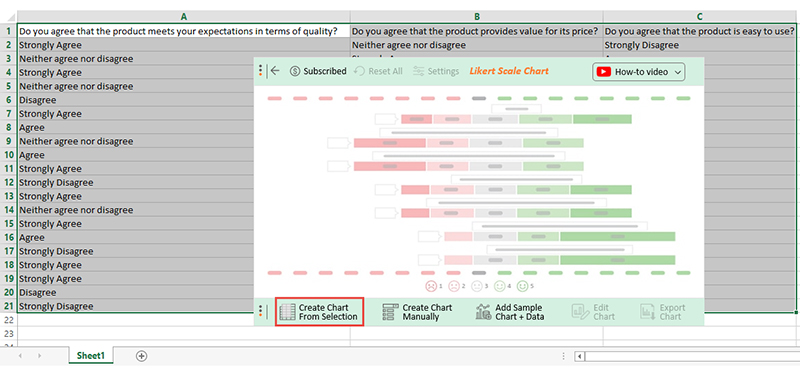Click the Likert Scale Chart title
This screenshot has height=376, width=800.
[509, 71]
